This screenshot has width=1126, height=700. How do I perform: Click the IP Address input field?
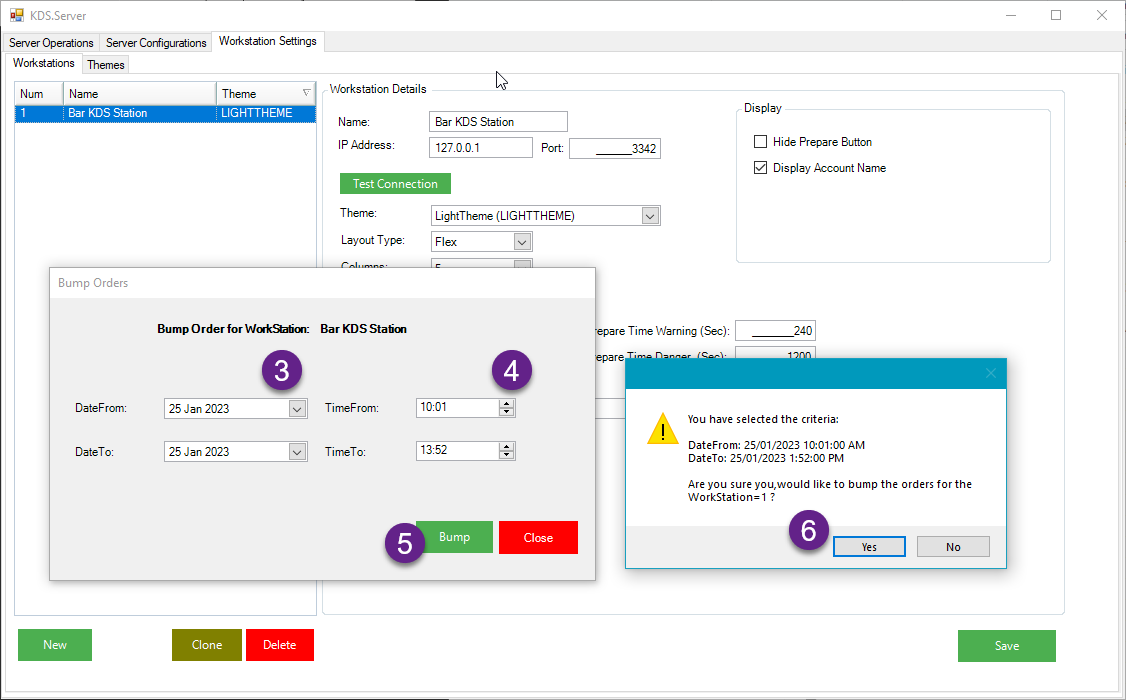480,148
